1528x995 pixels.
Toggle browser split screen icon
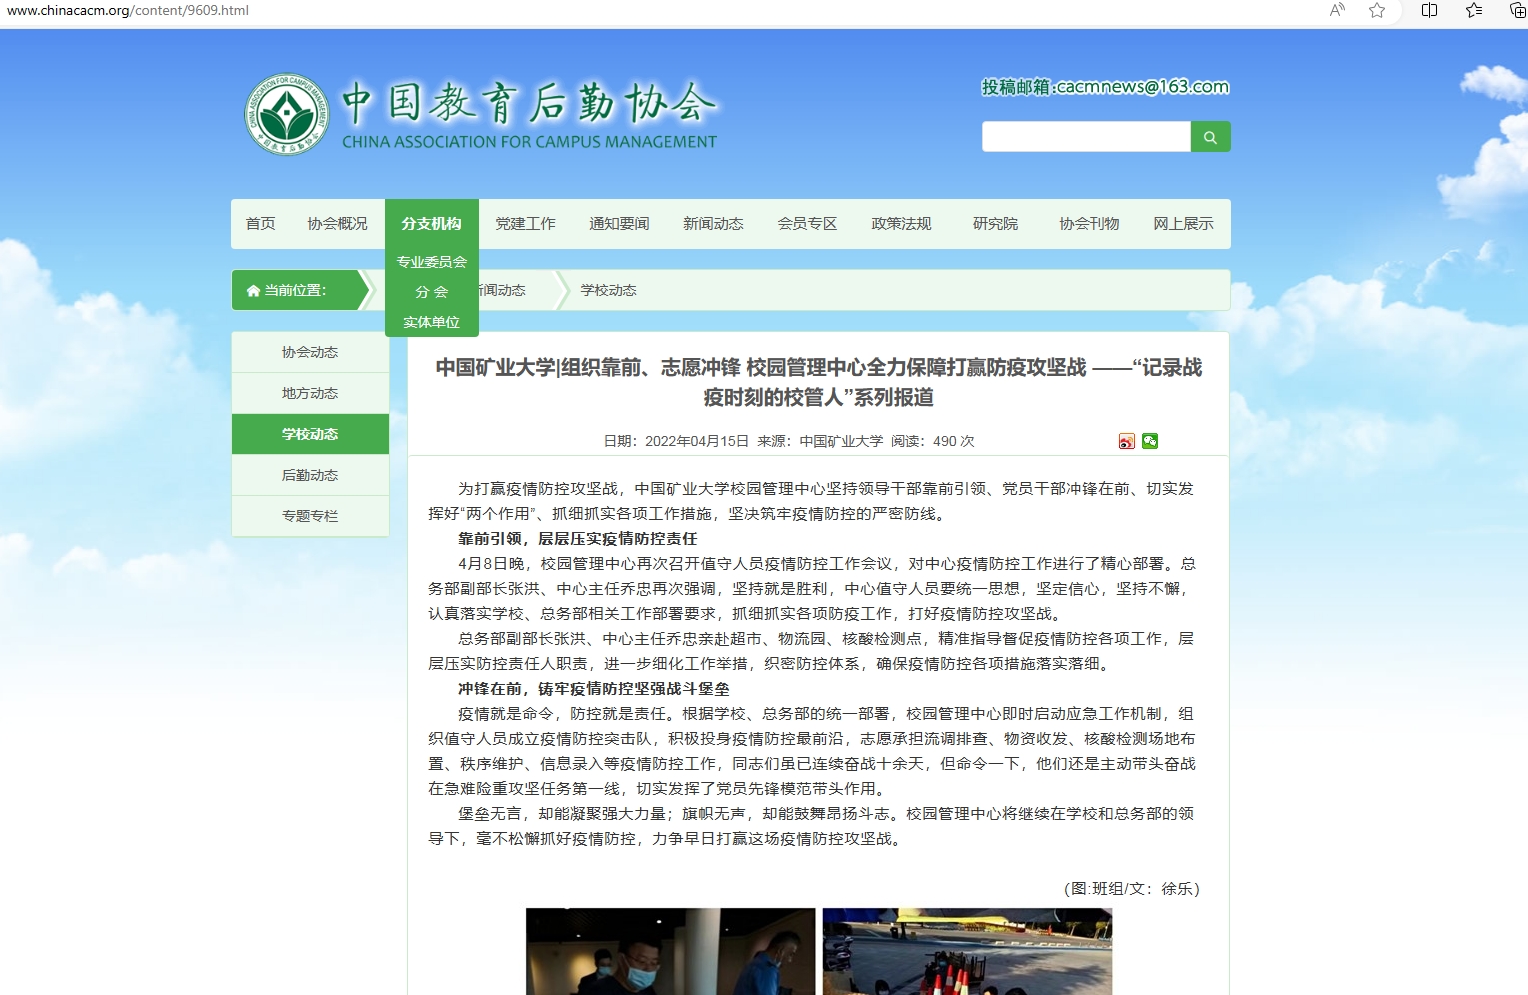[x=1429, y=10]
